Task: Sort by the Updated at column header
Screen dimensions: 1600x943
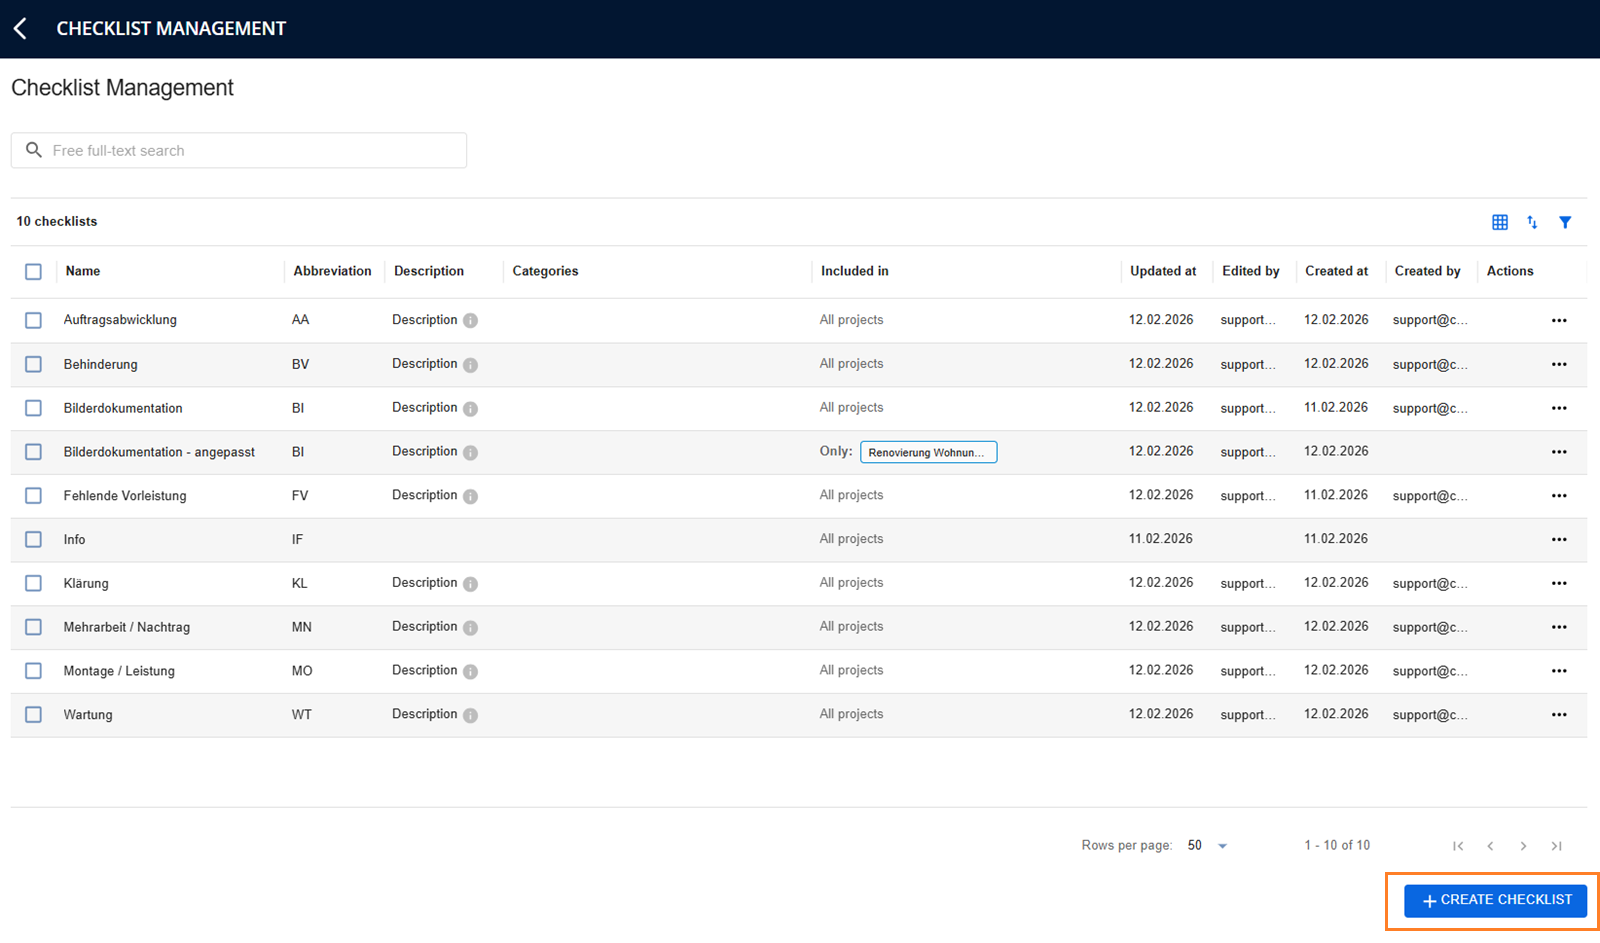Action: click(x=1163, y=271)
